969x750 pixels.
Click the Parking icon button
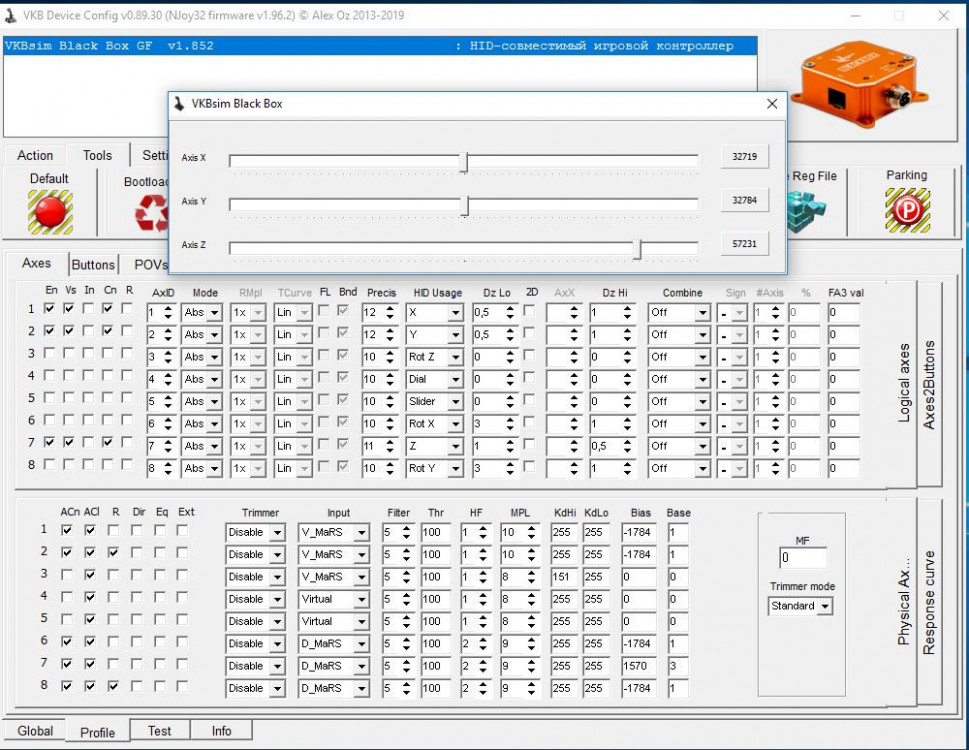click(906, 209)
